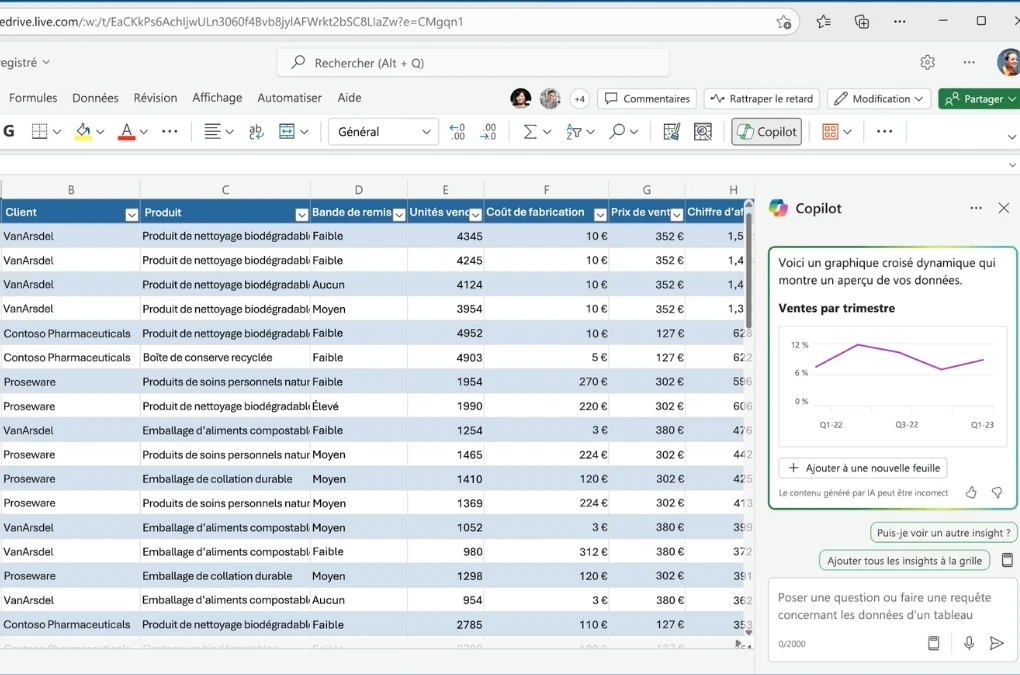Click microphone icon in Copilot prompt

(x=969, y=643)
